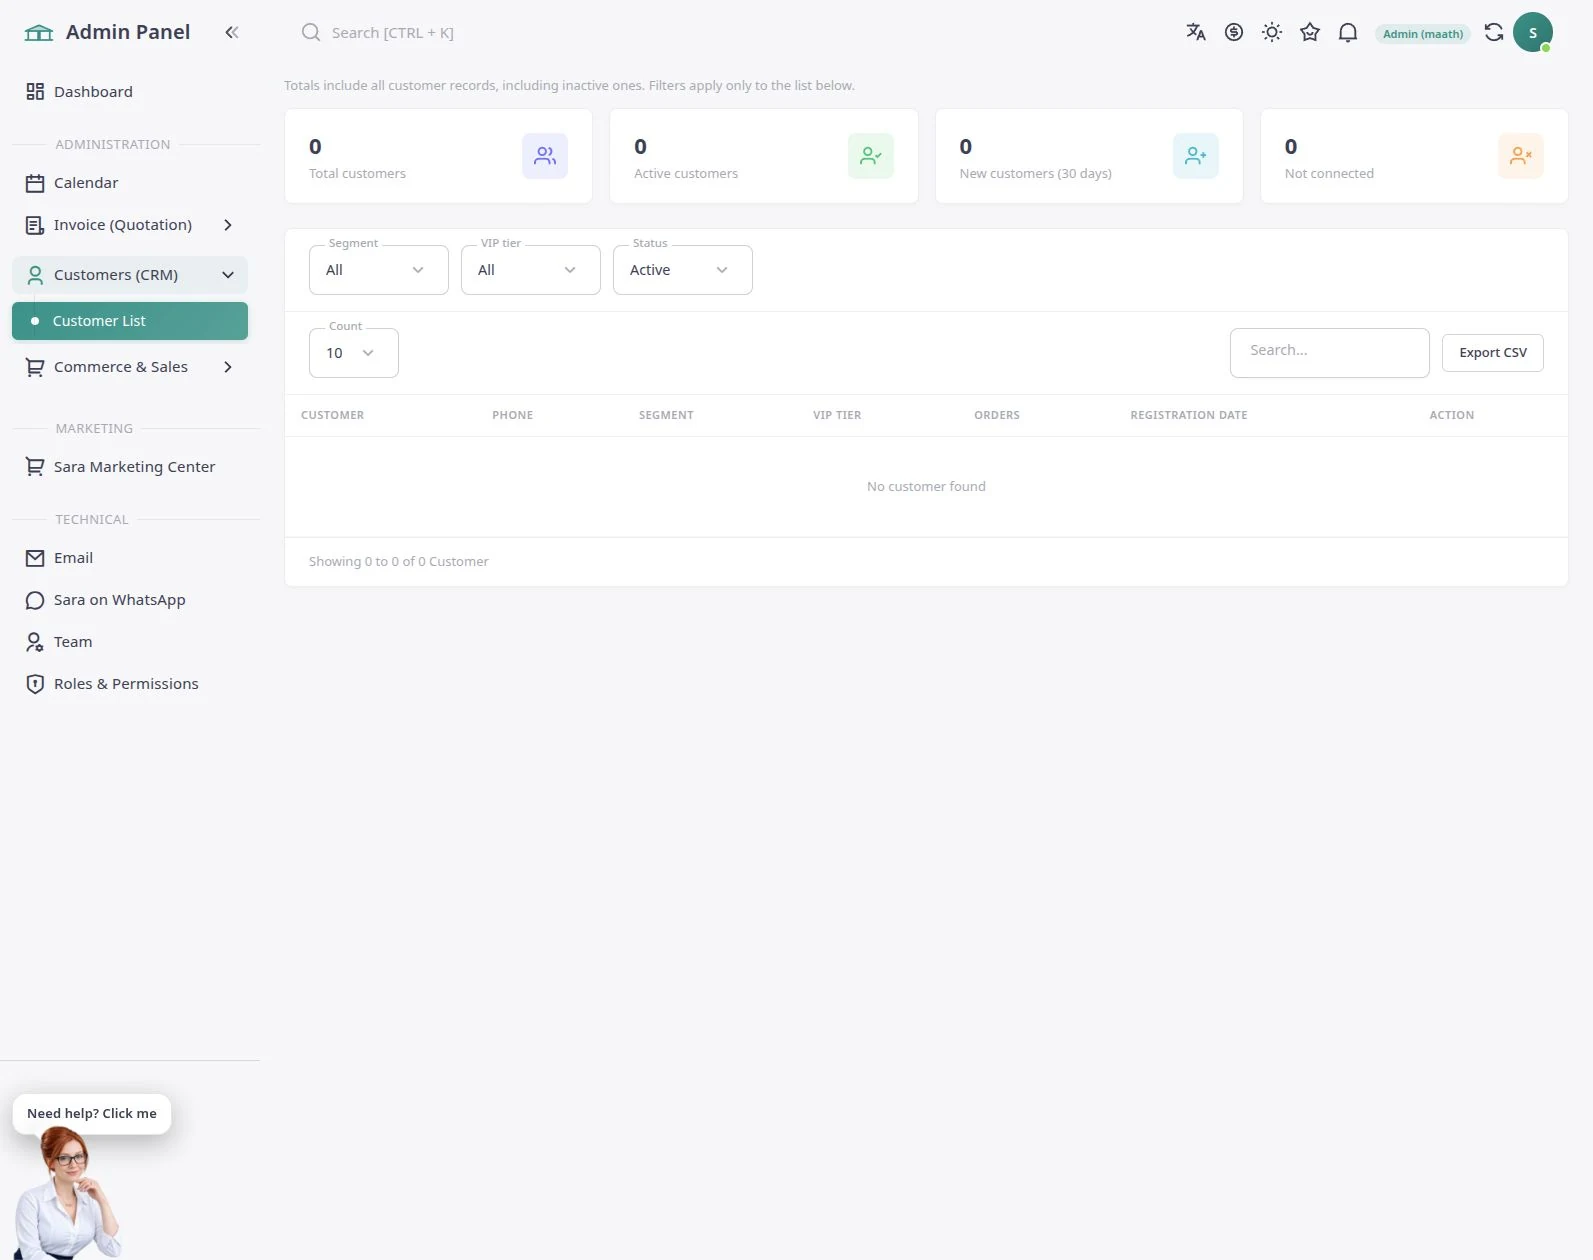Expand Invoice (Quotation) submenu

pos(130,225)
